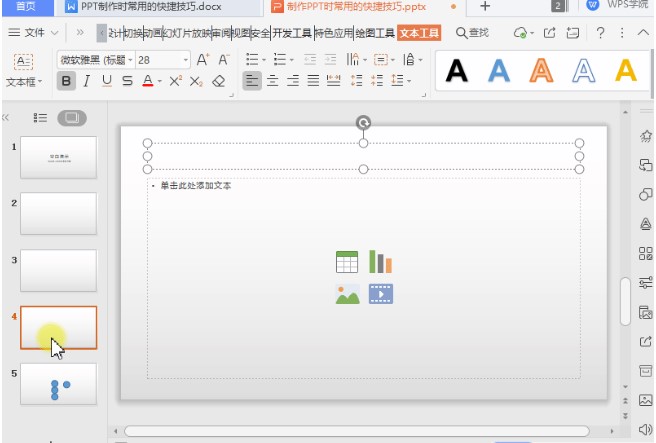Select slide 5 thumbnail

pos(59,384)
